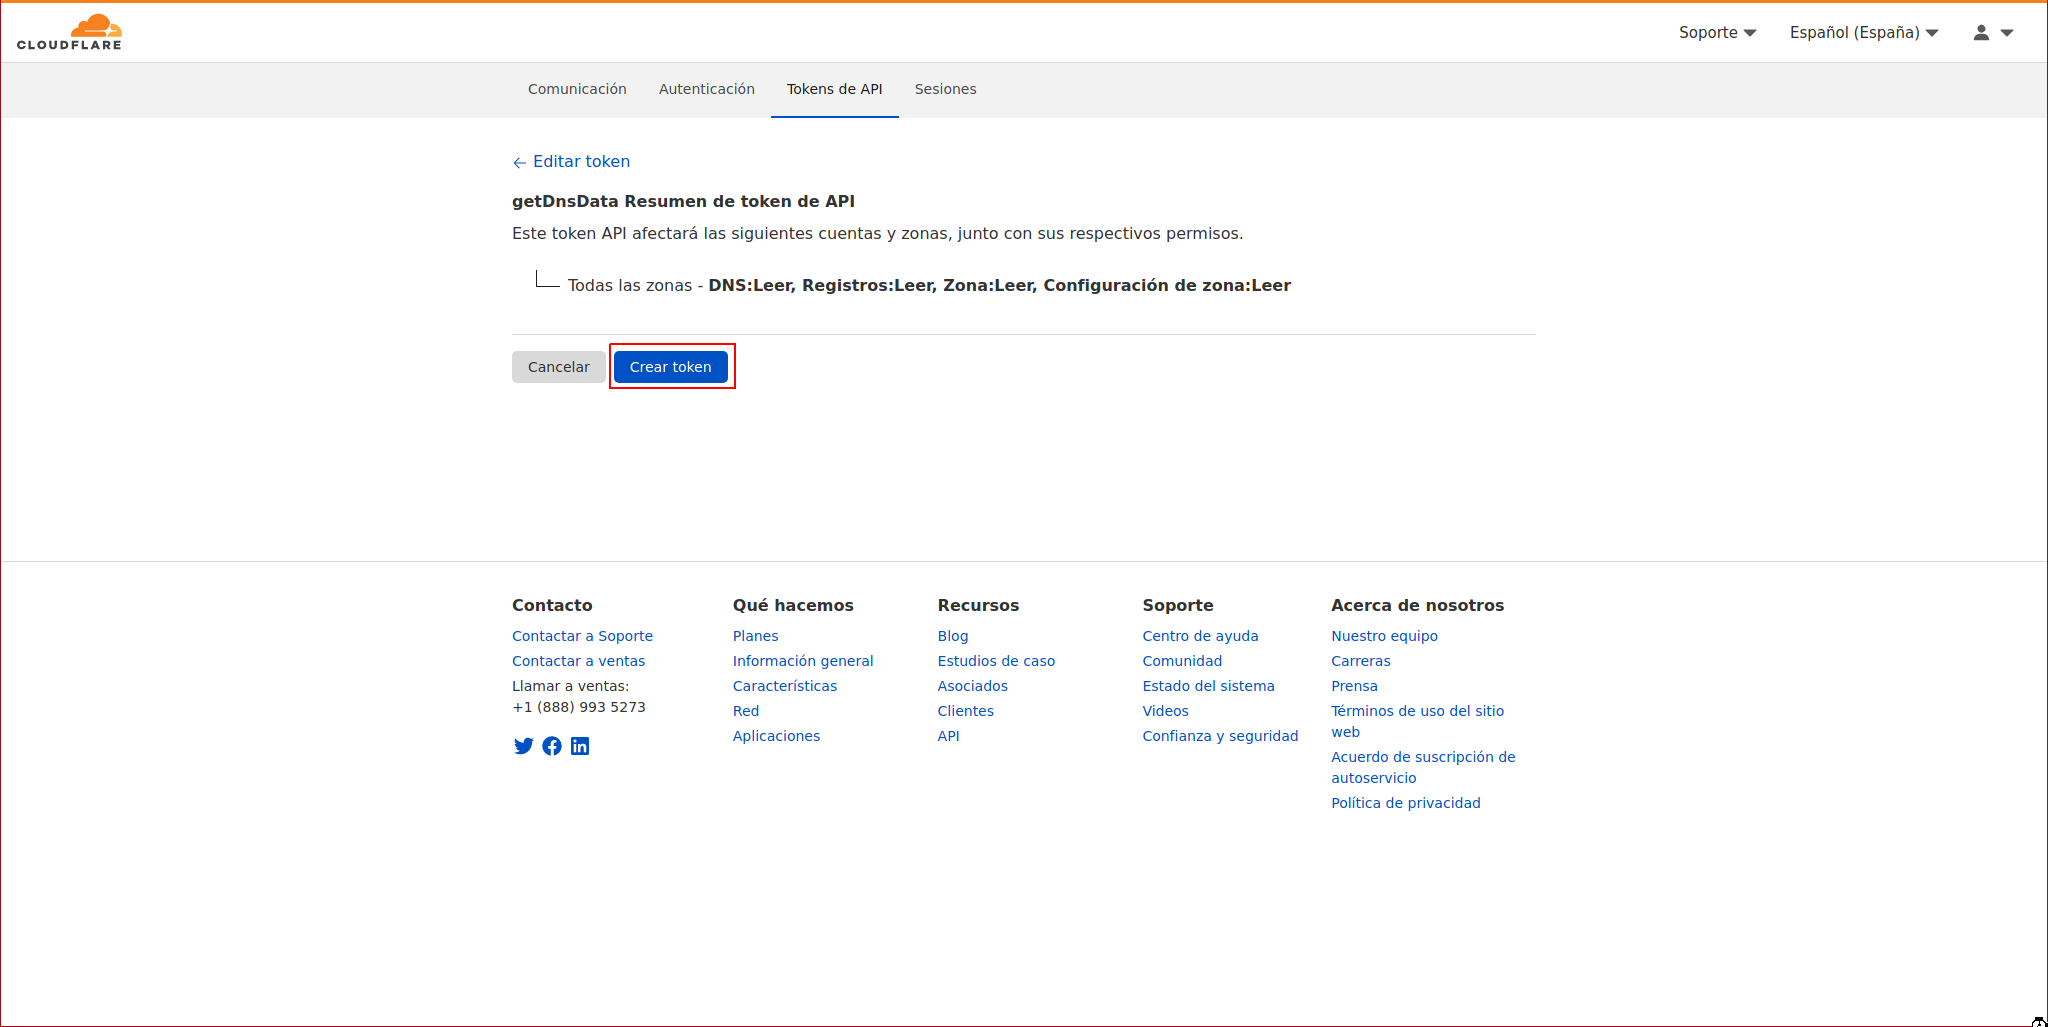Click the user account profile icon

tap(1980, 33)
